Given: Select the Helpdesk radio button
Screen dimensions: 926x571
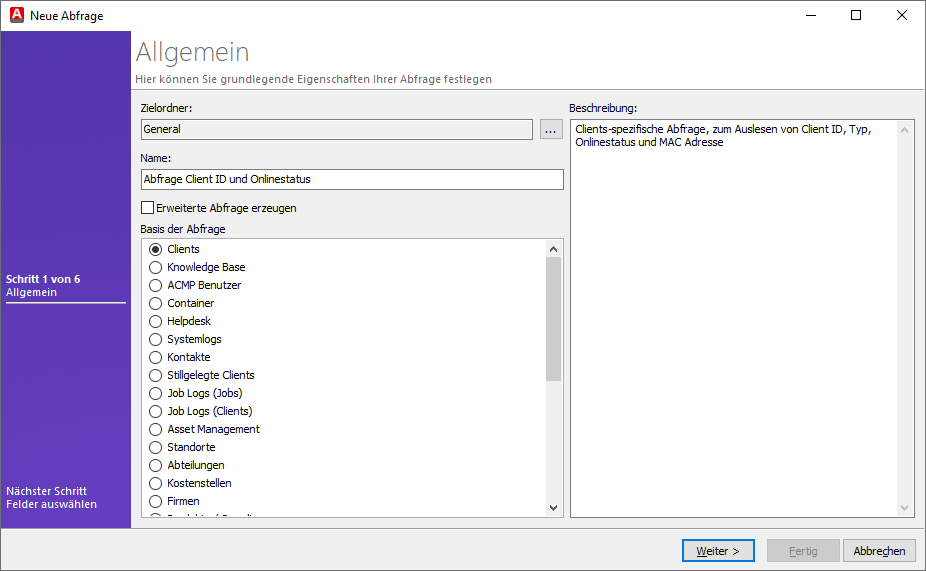Looking at the screenshot, I should point(155,321).
